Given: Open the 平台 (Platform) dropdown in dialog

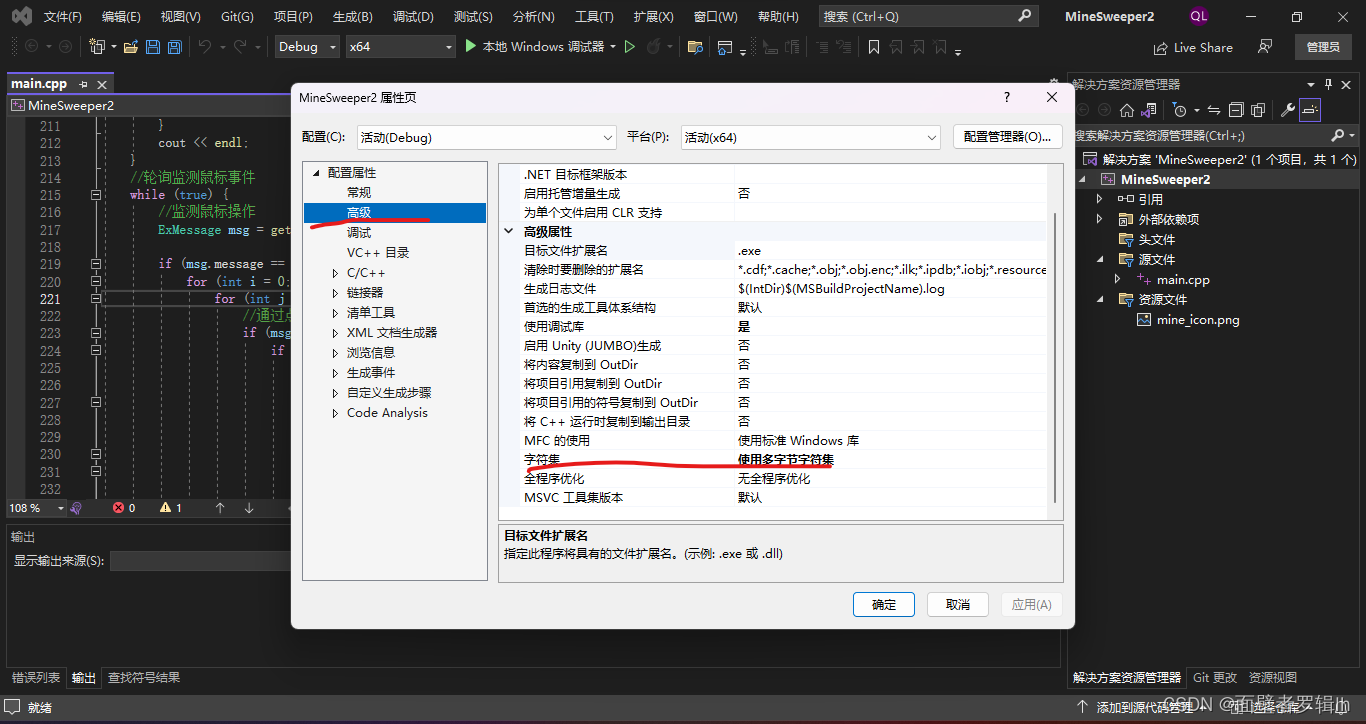Looking at the screenshot, I should coord(811,137).
